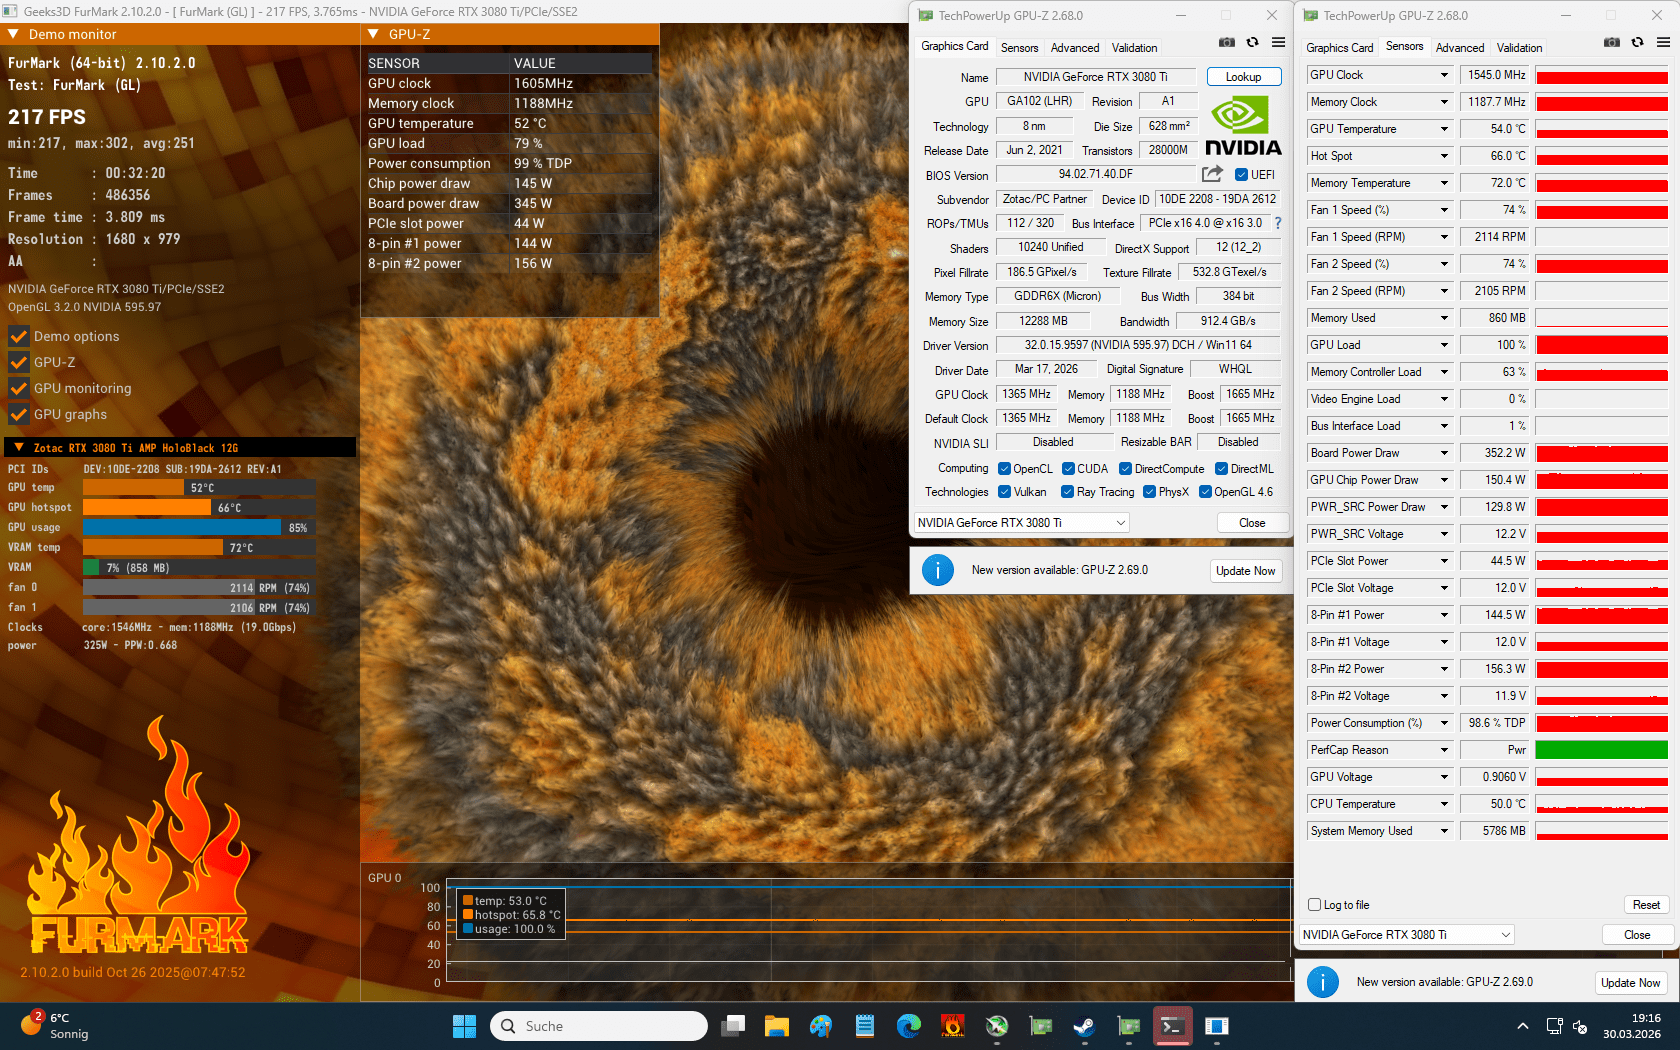Viewport: 1680px width, 1050px height.
Task: Toggle the GPU graphs checkbox
Action: [18, 414]
